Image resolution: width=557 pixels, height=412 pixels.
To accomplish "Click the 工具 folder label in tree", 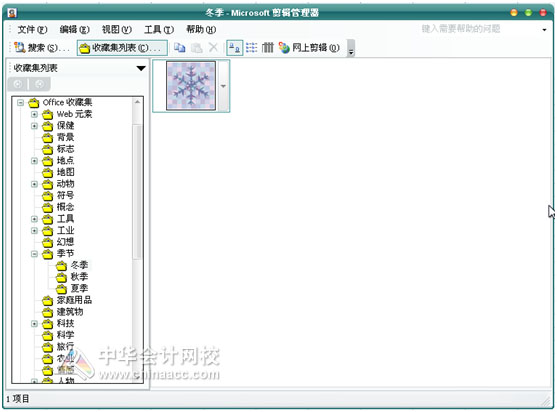I will [x=65, y=218].
